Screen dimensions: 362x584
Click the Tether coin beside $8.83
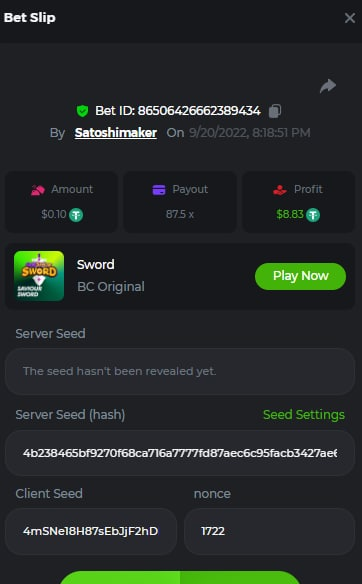point(313,215)
